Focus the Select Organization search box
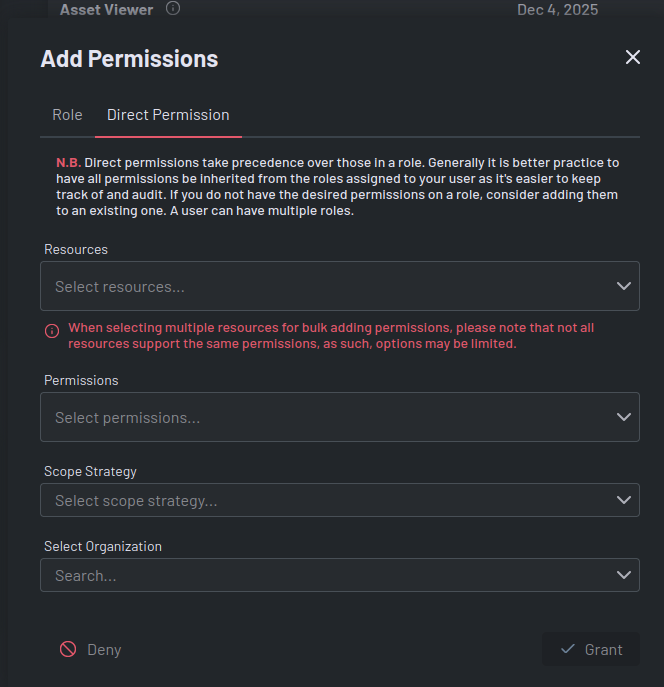This screenshot has width=664, height=687. pos(320,575)
